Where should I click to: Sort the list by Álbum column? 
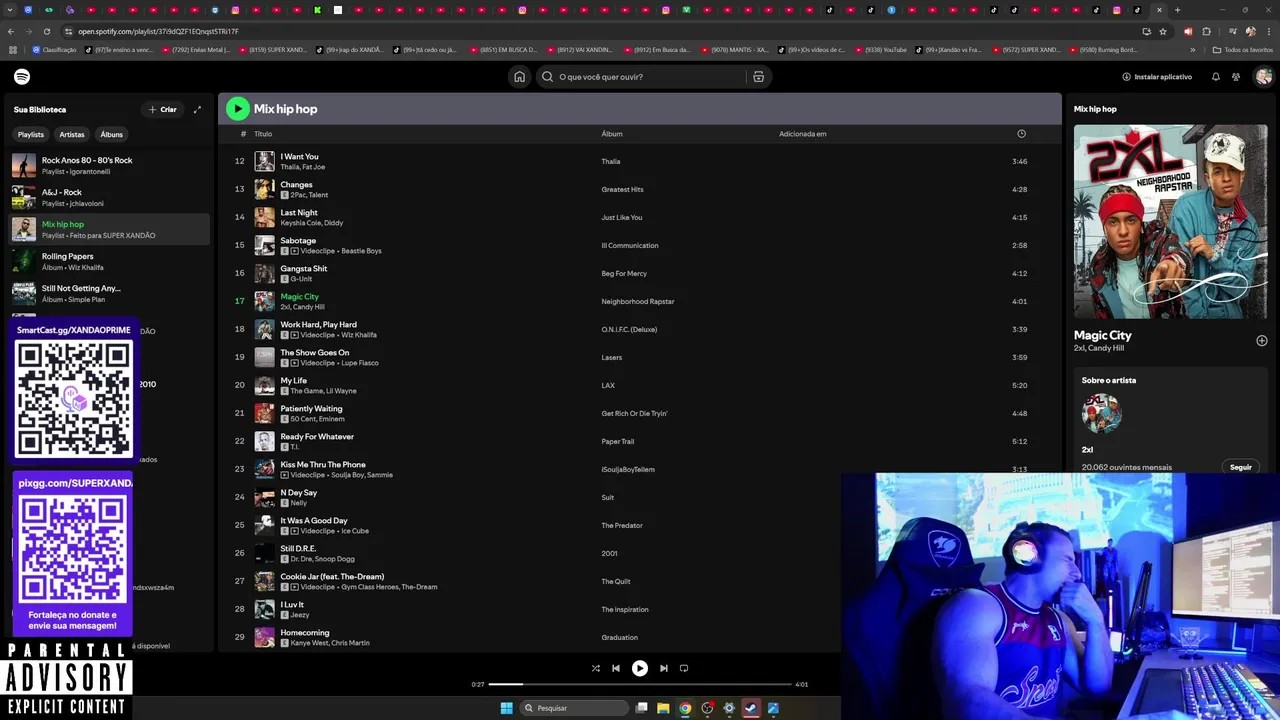(x=612, y=134)
